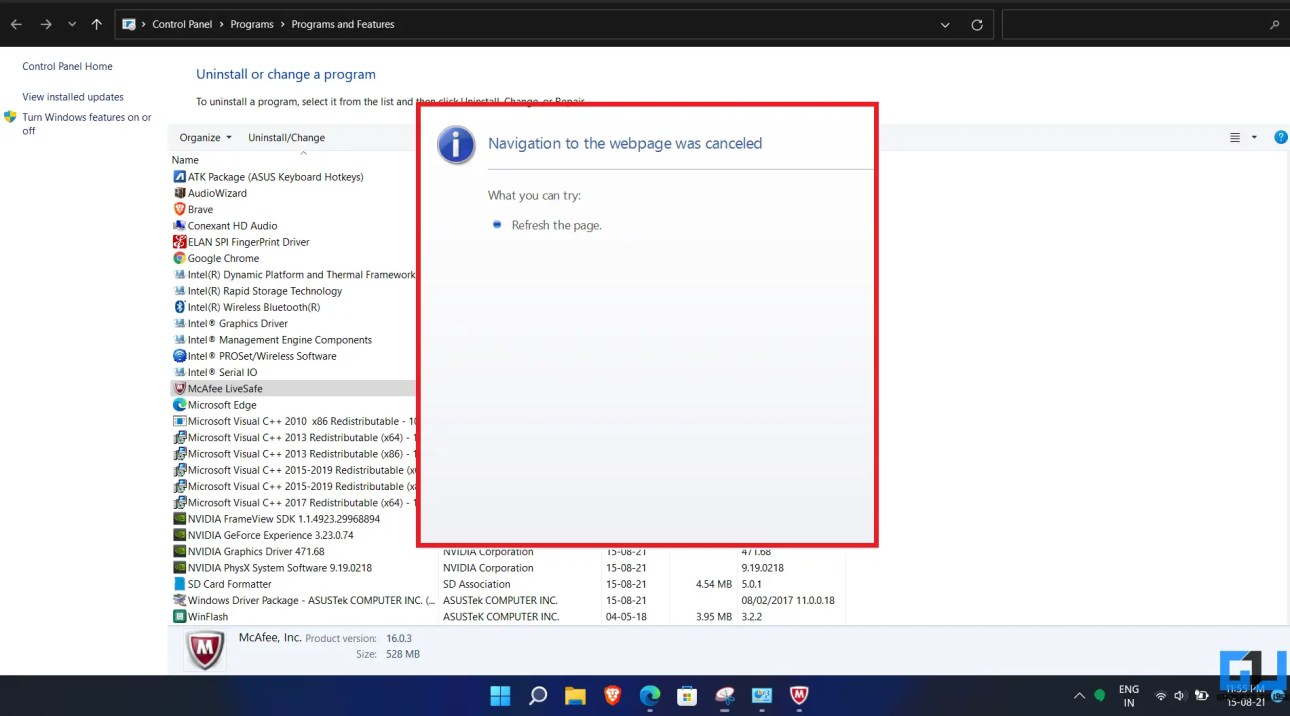Open recent locations dropdown chevron

(72, 24)
